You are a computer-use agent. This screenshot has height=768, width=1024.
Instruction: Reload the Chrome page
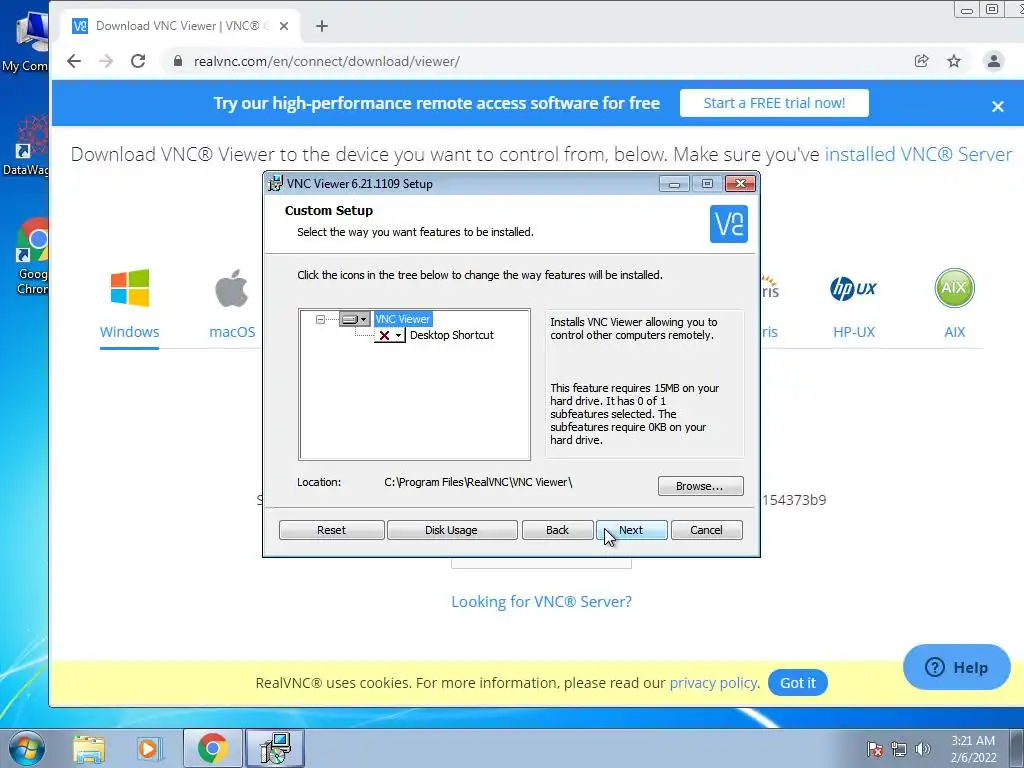click(138, 61)
